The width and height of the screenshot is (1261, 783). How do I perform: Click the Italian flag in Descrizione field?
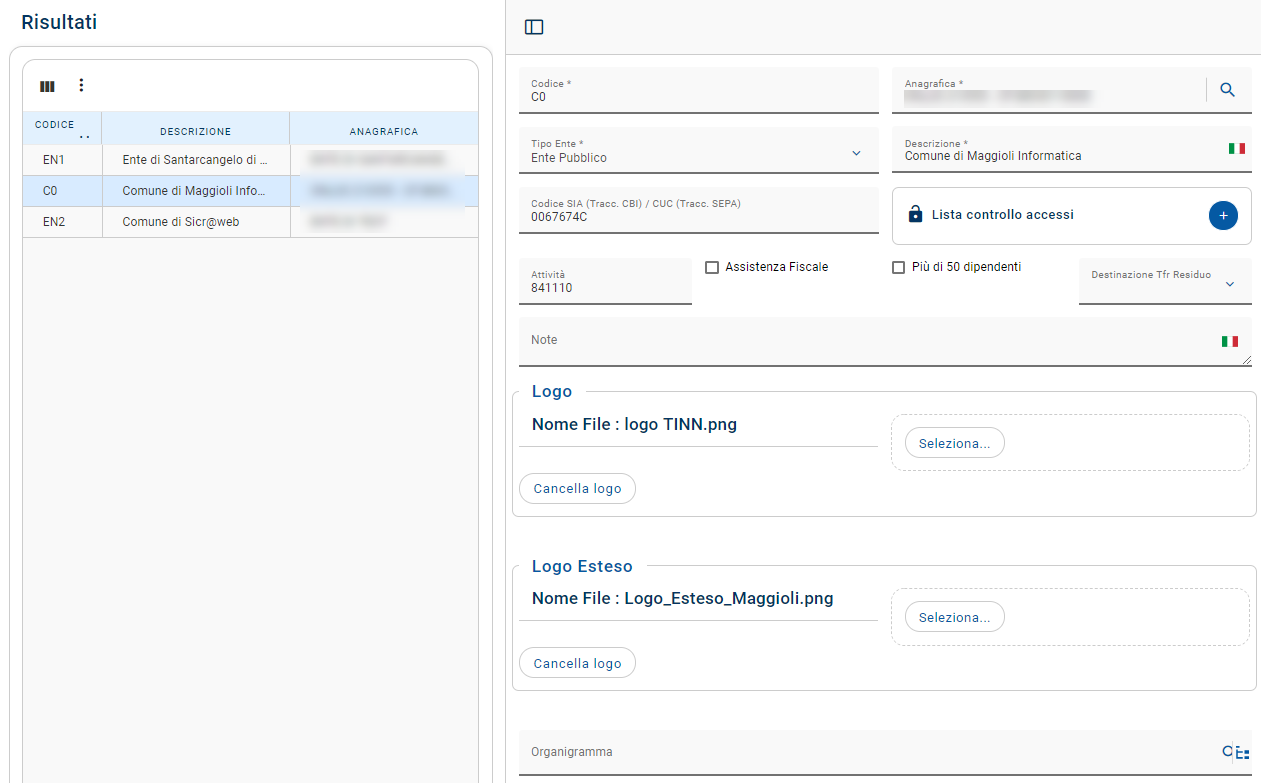tap(1237, 149)
